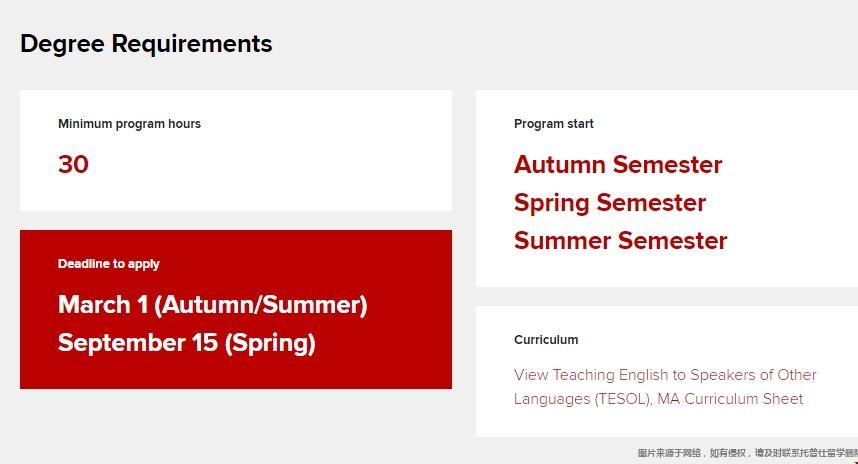Select the Summer Semester text
858x464 pixels.
621,241
